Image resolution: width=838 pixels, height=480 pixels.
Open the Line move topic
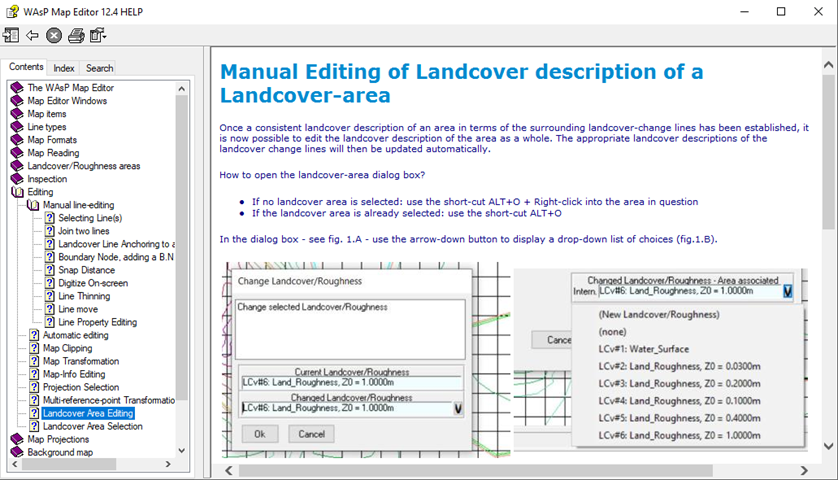pyautogui.click(x=78, y=309)
